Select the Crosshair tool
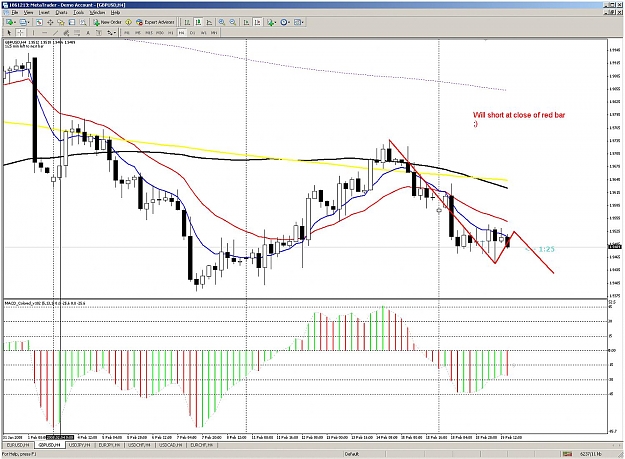This screenshot has height=459, width=625. (x=20, y=33)
